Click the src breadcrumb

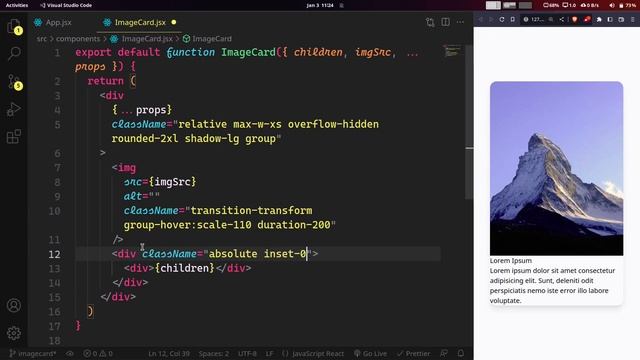pyautogui.click(x=42, y=39)
